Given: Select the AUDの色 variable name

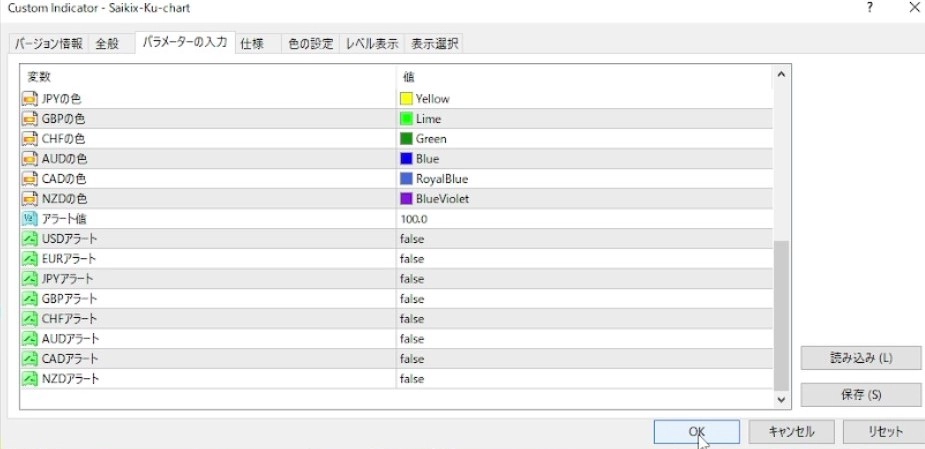Looking at the screenshot, I should (x=64, y=159).
